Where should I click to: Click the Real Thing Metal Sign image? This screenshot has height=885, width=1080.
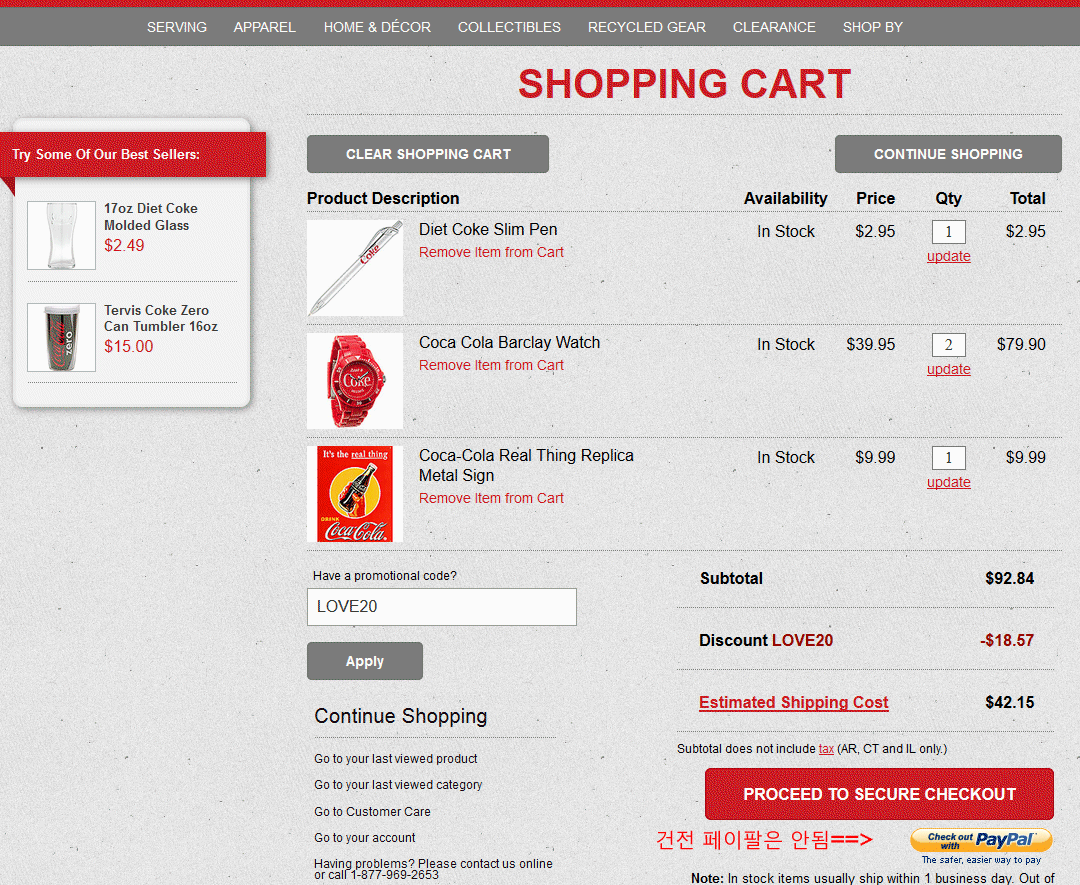click(x=355, y=494)
